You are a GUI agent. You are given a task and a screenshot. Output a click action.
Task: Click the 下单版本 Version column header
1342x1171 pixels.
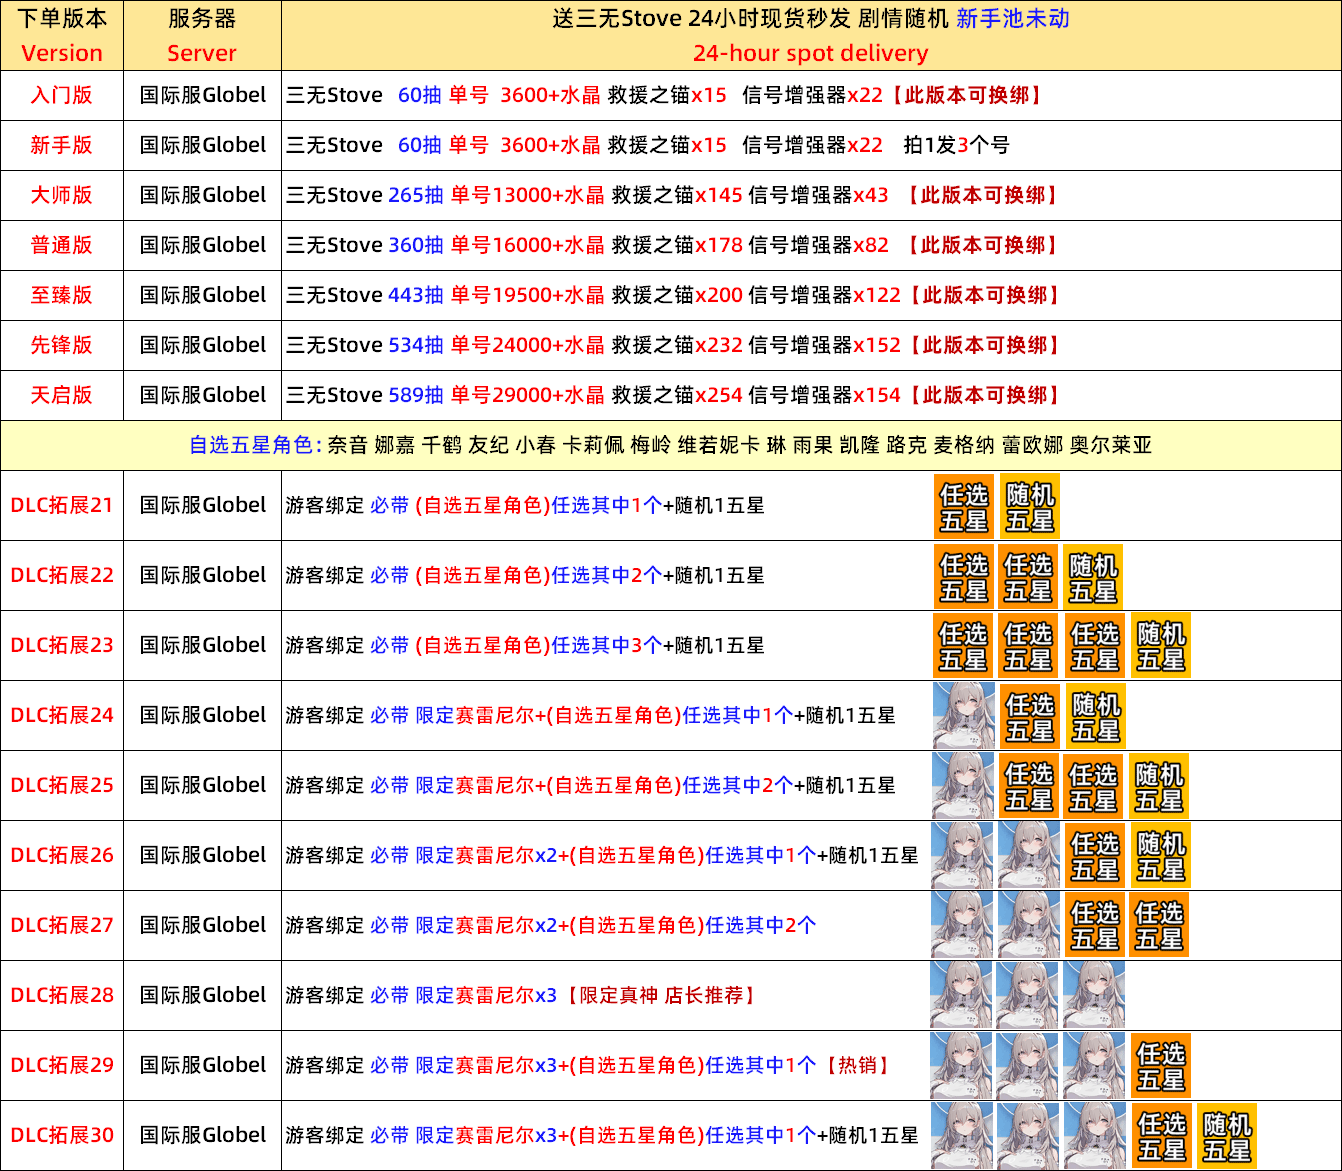tap(61, 35)
